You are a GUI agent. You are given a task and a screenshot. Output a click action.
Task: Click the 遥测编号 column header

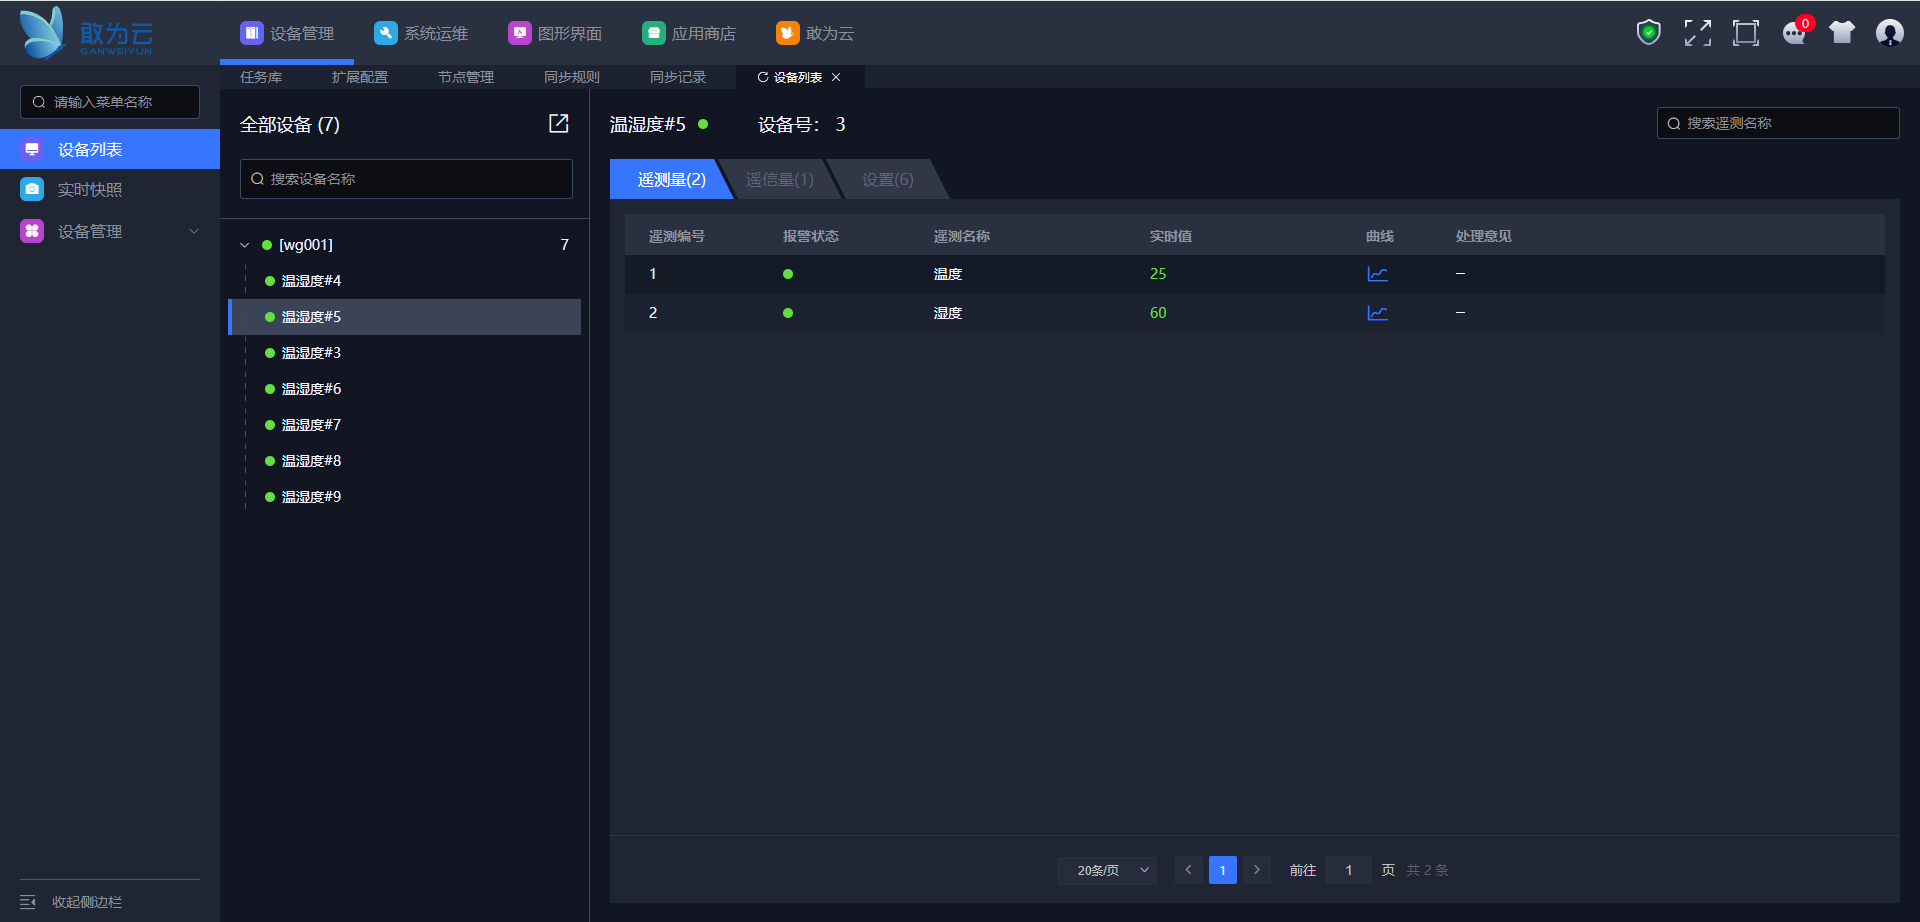tap(677, 236)
